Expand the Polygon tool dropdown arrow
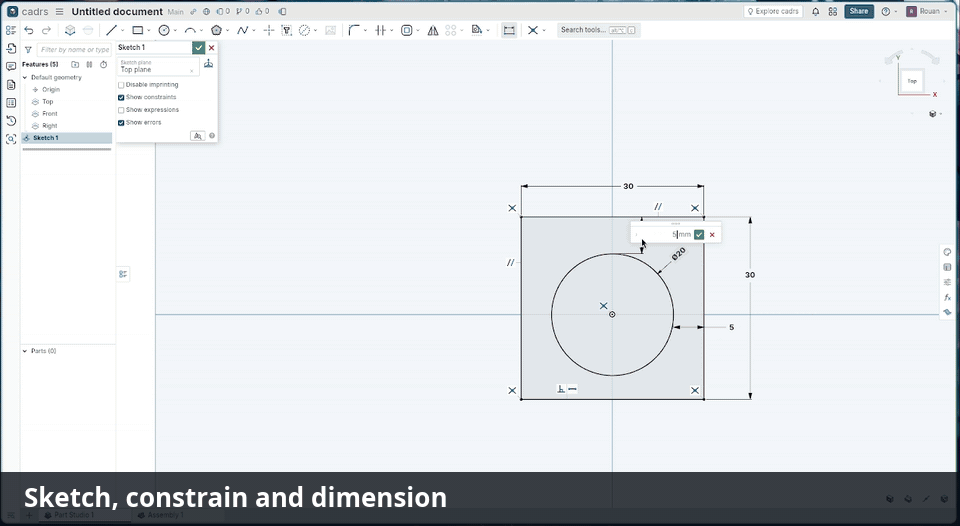This screenshot has height=526, width=960. (228, 31)
